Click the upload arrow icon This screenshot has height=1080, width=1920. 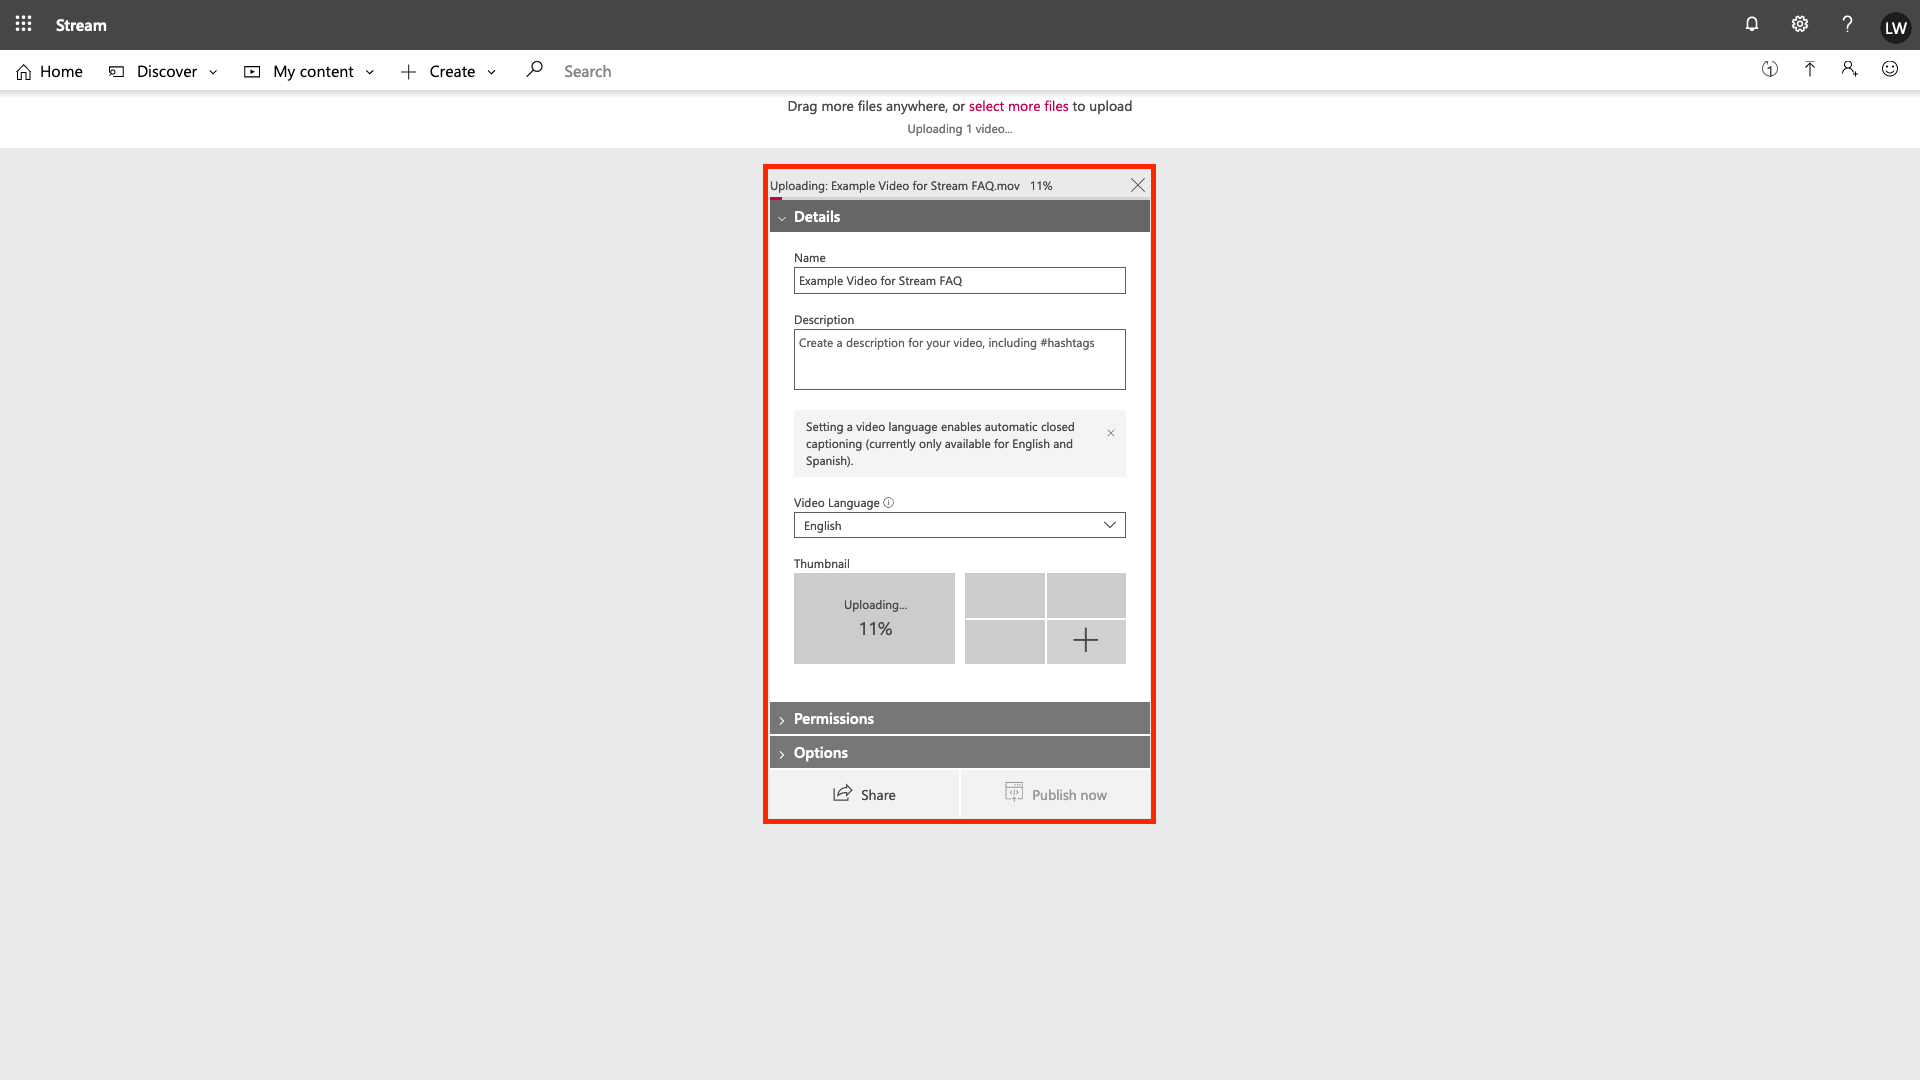[x=1810, y=69]
